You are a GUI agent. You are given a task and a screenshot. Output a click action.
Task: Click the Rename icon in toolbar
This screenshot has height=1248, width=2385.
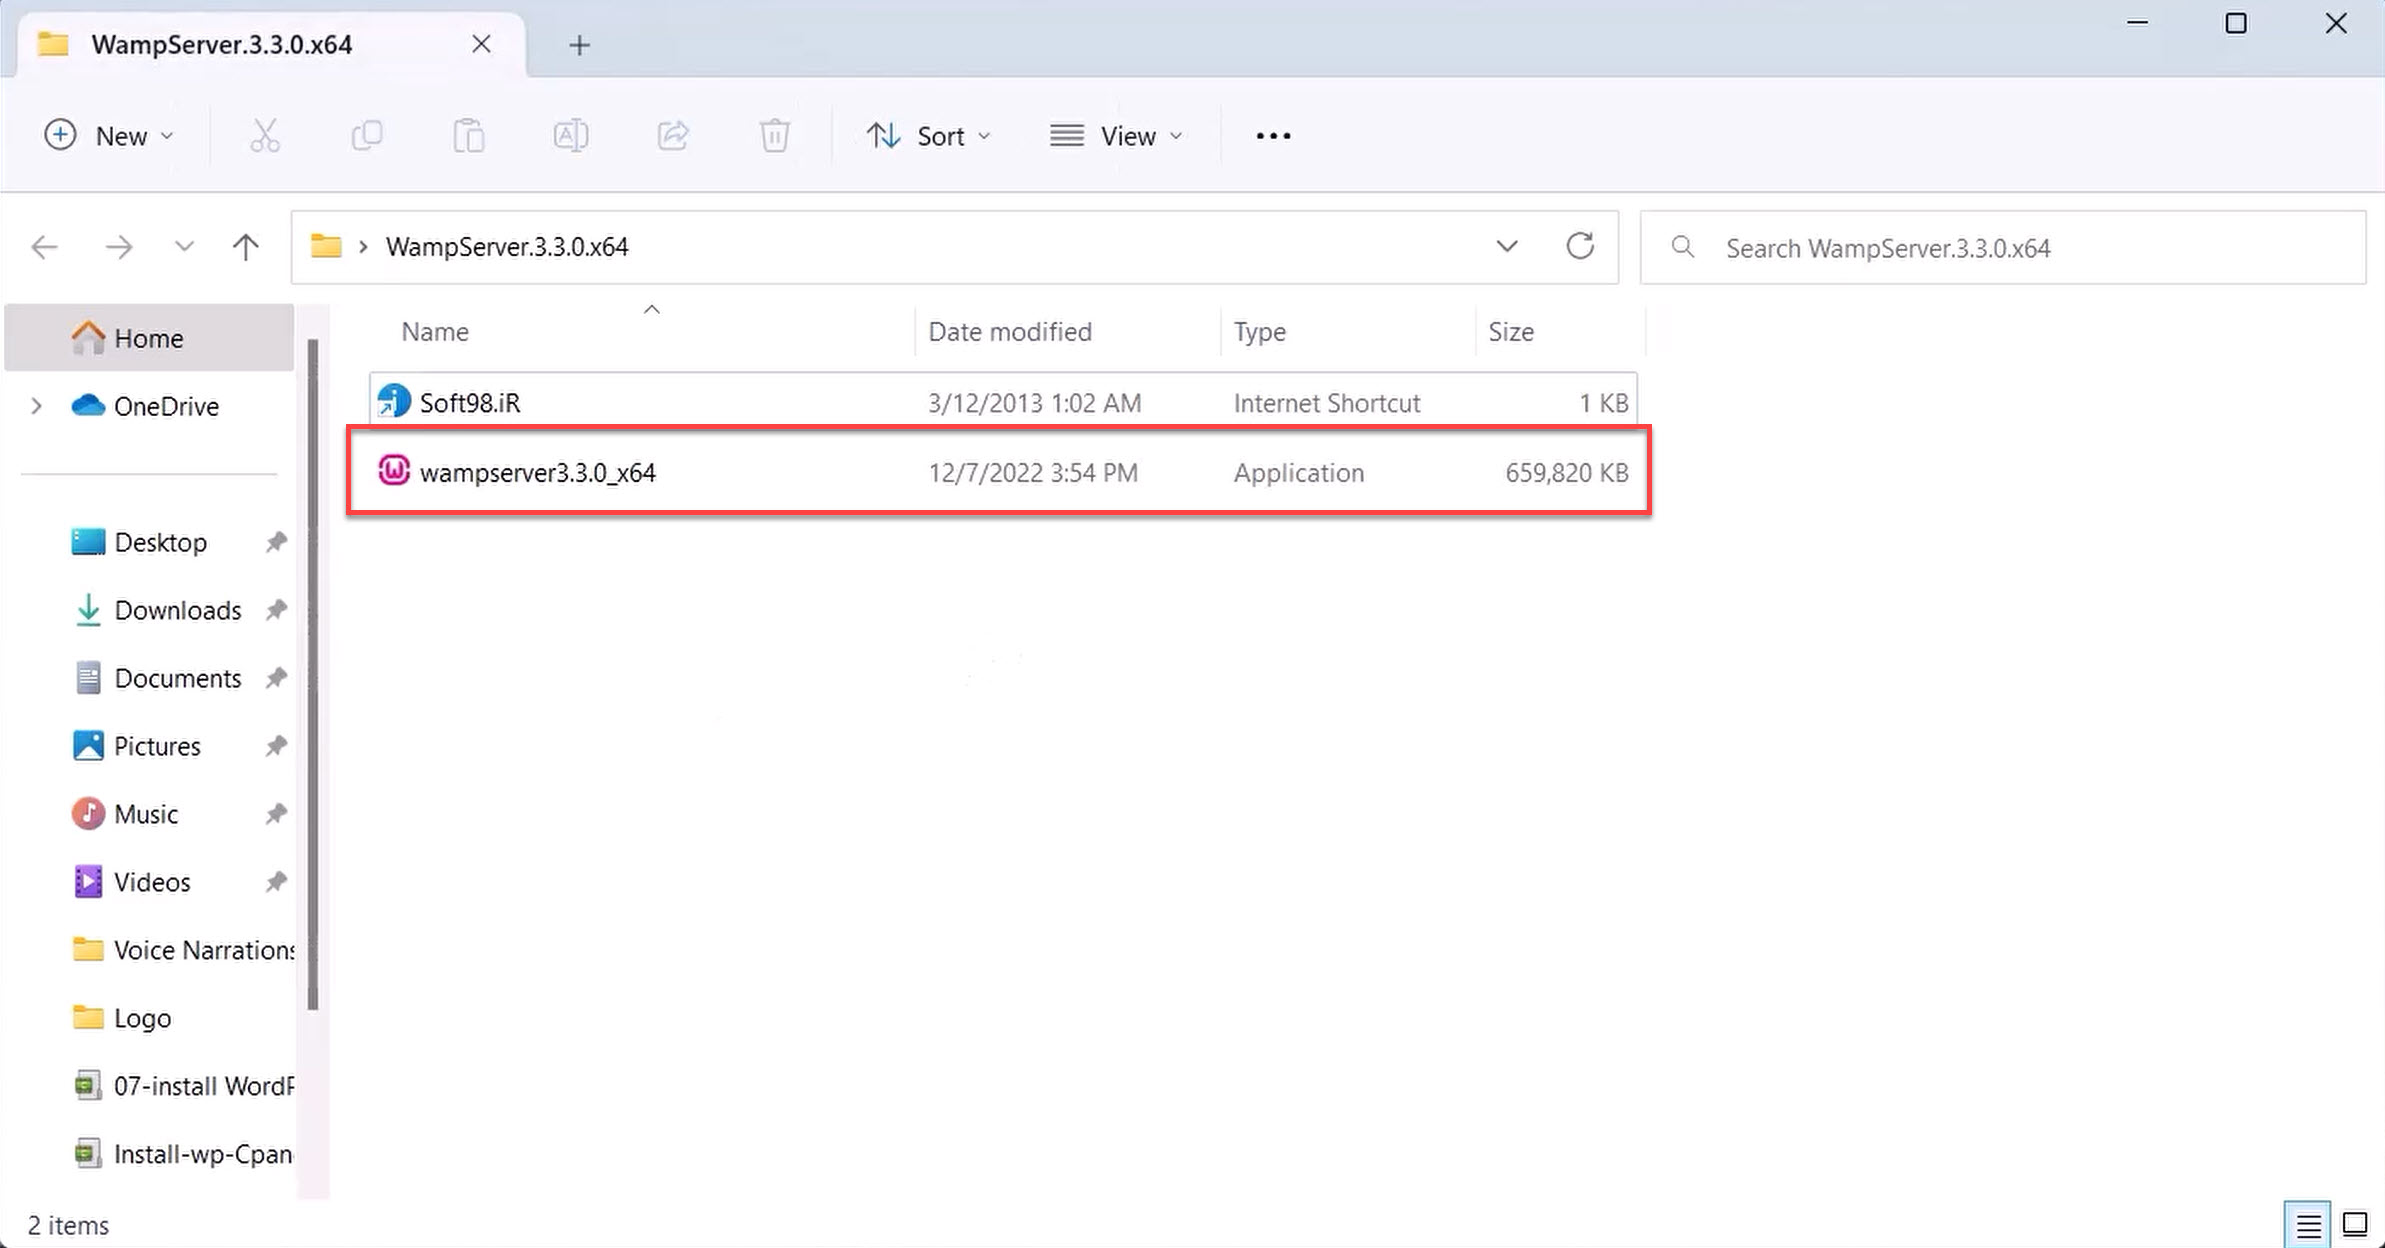(x=570, y=135)
